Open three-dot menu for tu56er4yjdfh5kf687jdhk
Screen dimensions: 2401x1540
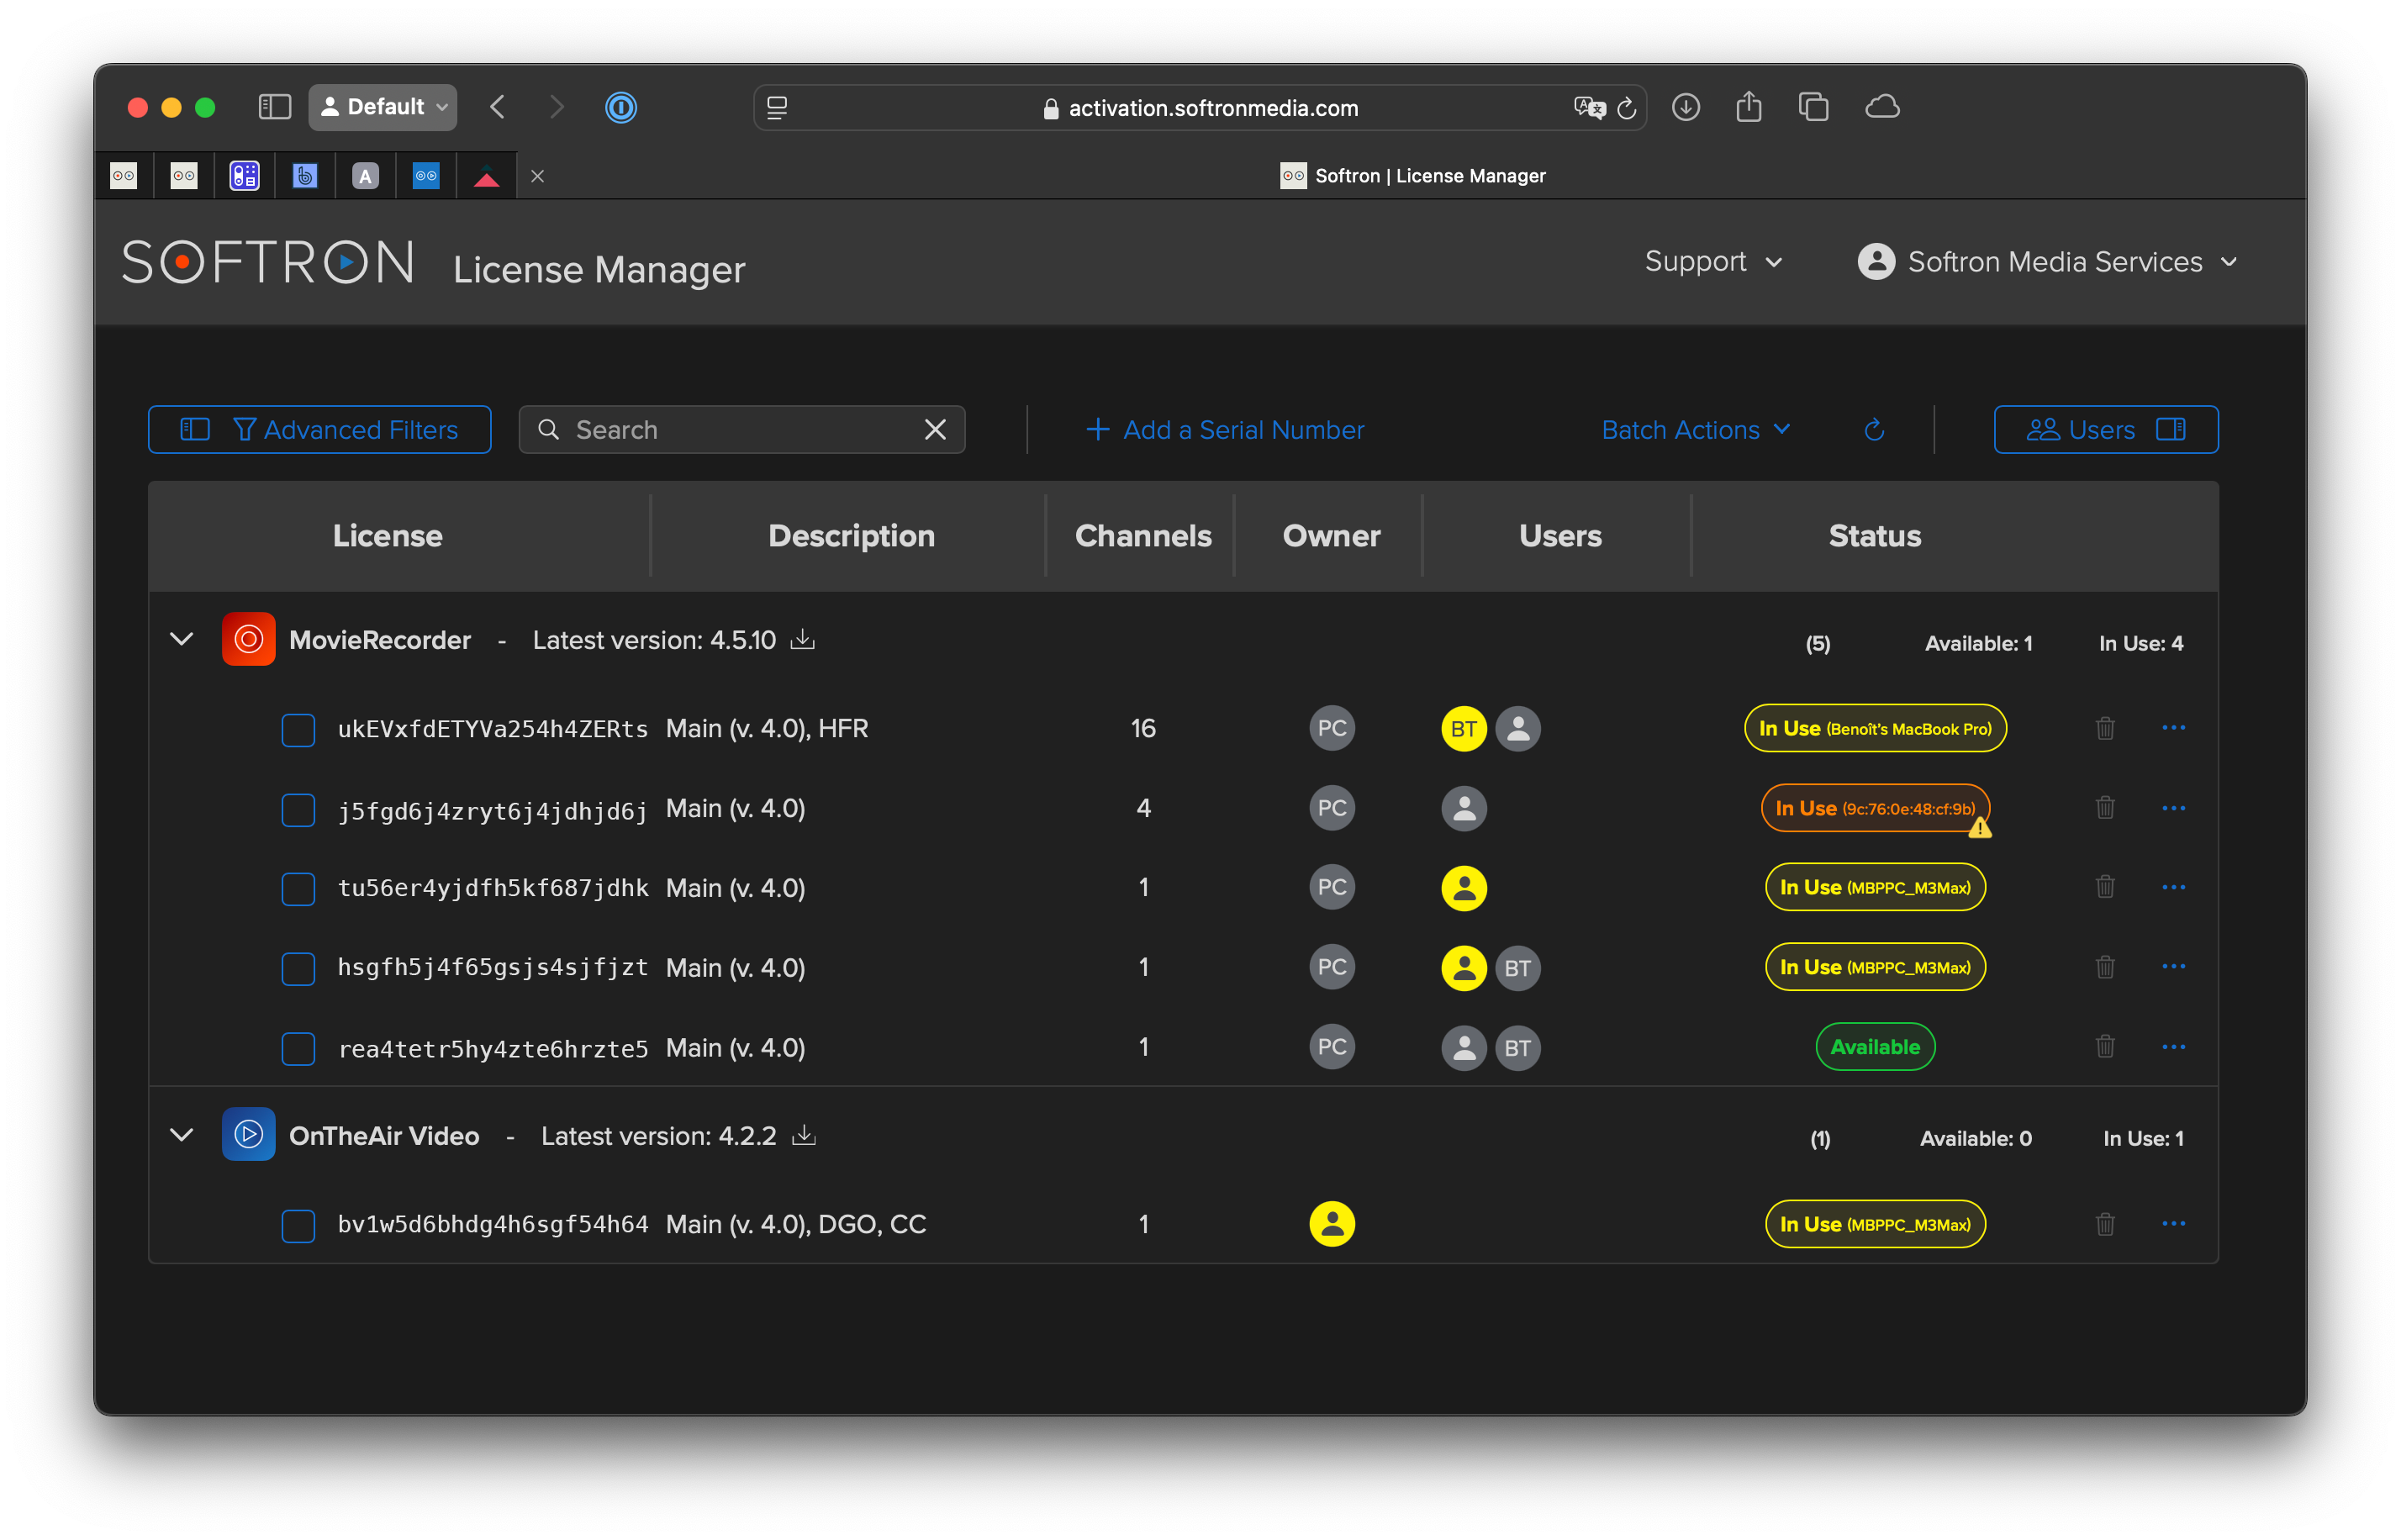[2172, 887]
